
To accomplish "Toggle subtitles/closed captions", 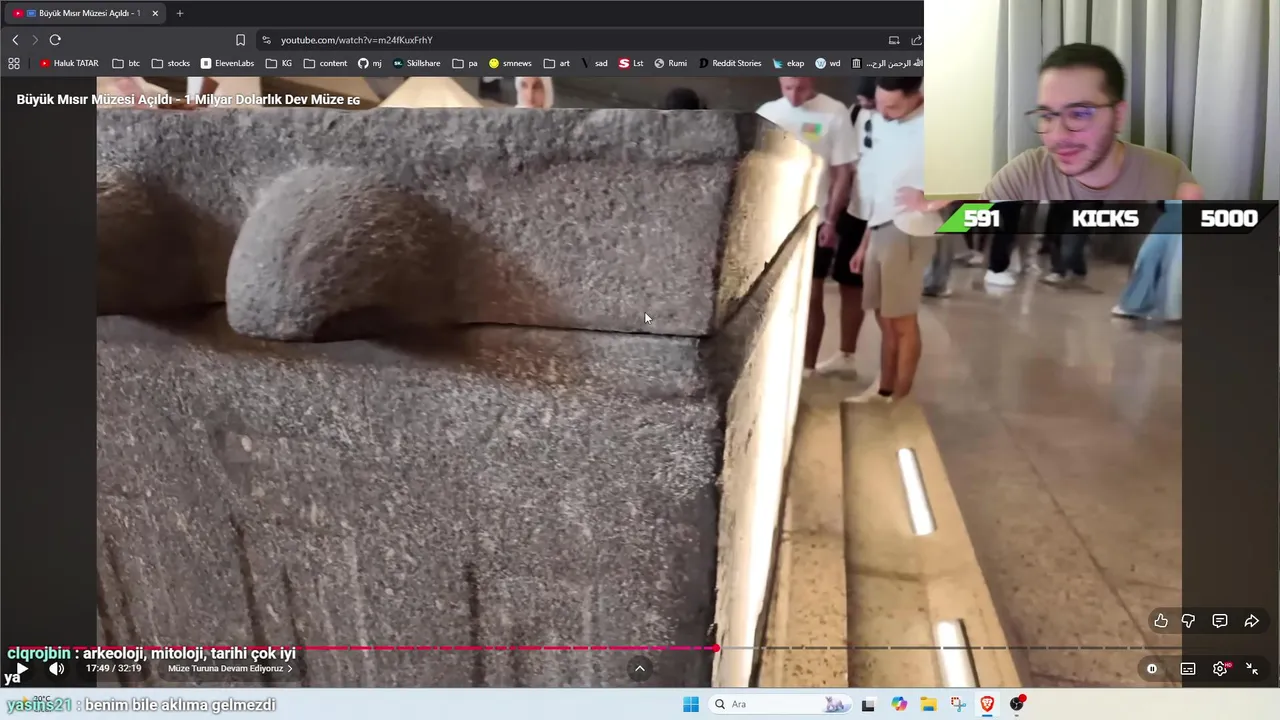I will [x=1188, y=669].
